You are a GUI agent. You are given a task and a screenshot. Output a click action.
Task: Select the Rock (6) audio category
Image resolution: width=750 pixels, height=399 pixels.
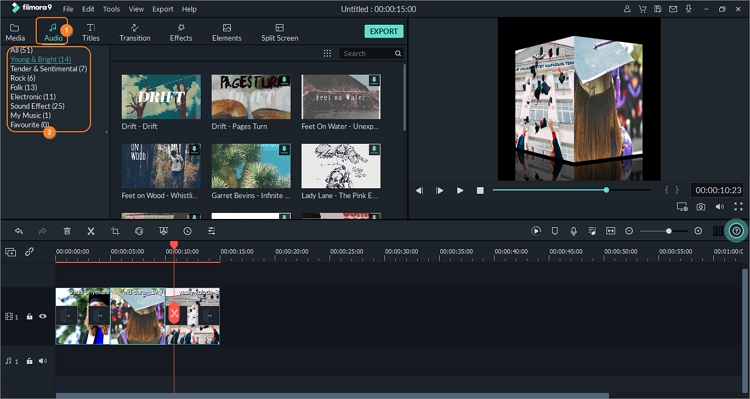pos(23,78)
